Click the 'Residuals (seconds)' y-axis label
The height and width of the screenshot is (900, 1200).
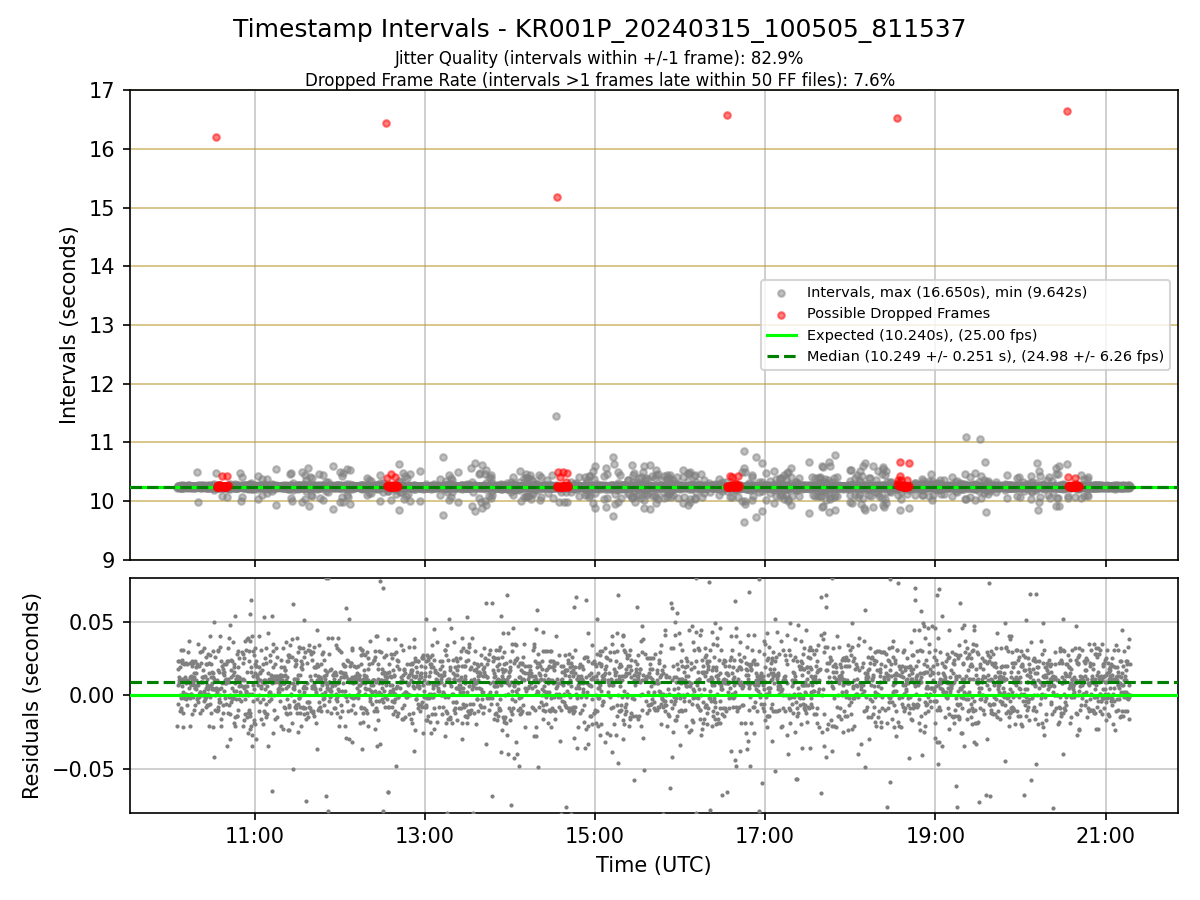coord(32,696)
